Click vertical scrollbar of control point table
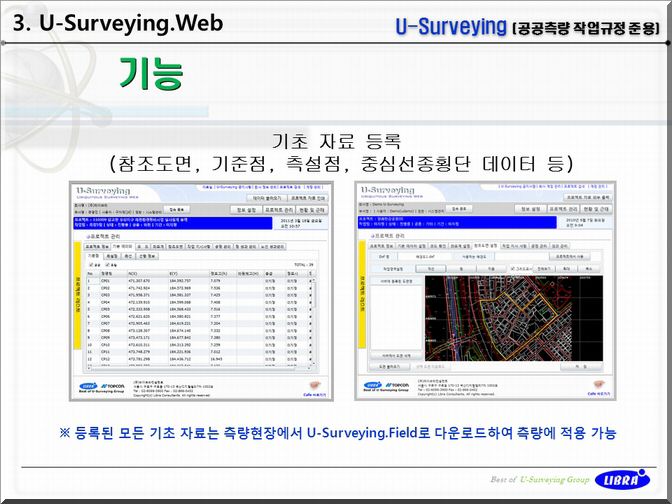 pos(314,321)
